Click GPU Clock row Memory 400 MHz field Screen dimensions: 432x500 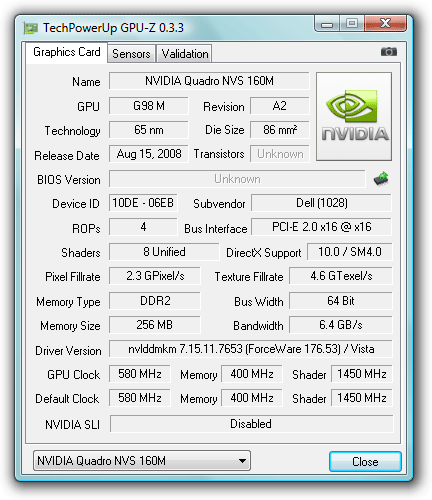coord(252,374)
